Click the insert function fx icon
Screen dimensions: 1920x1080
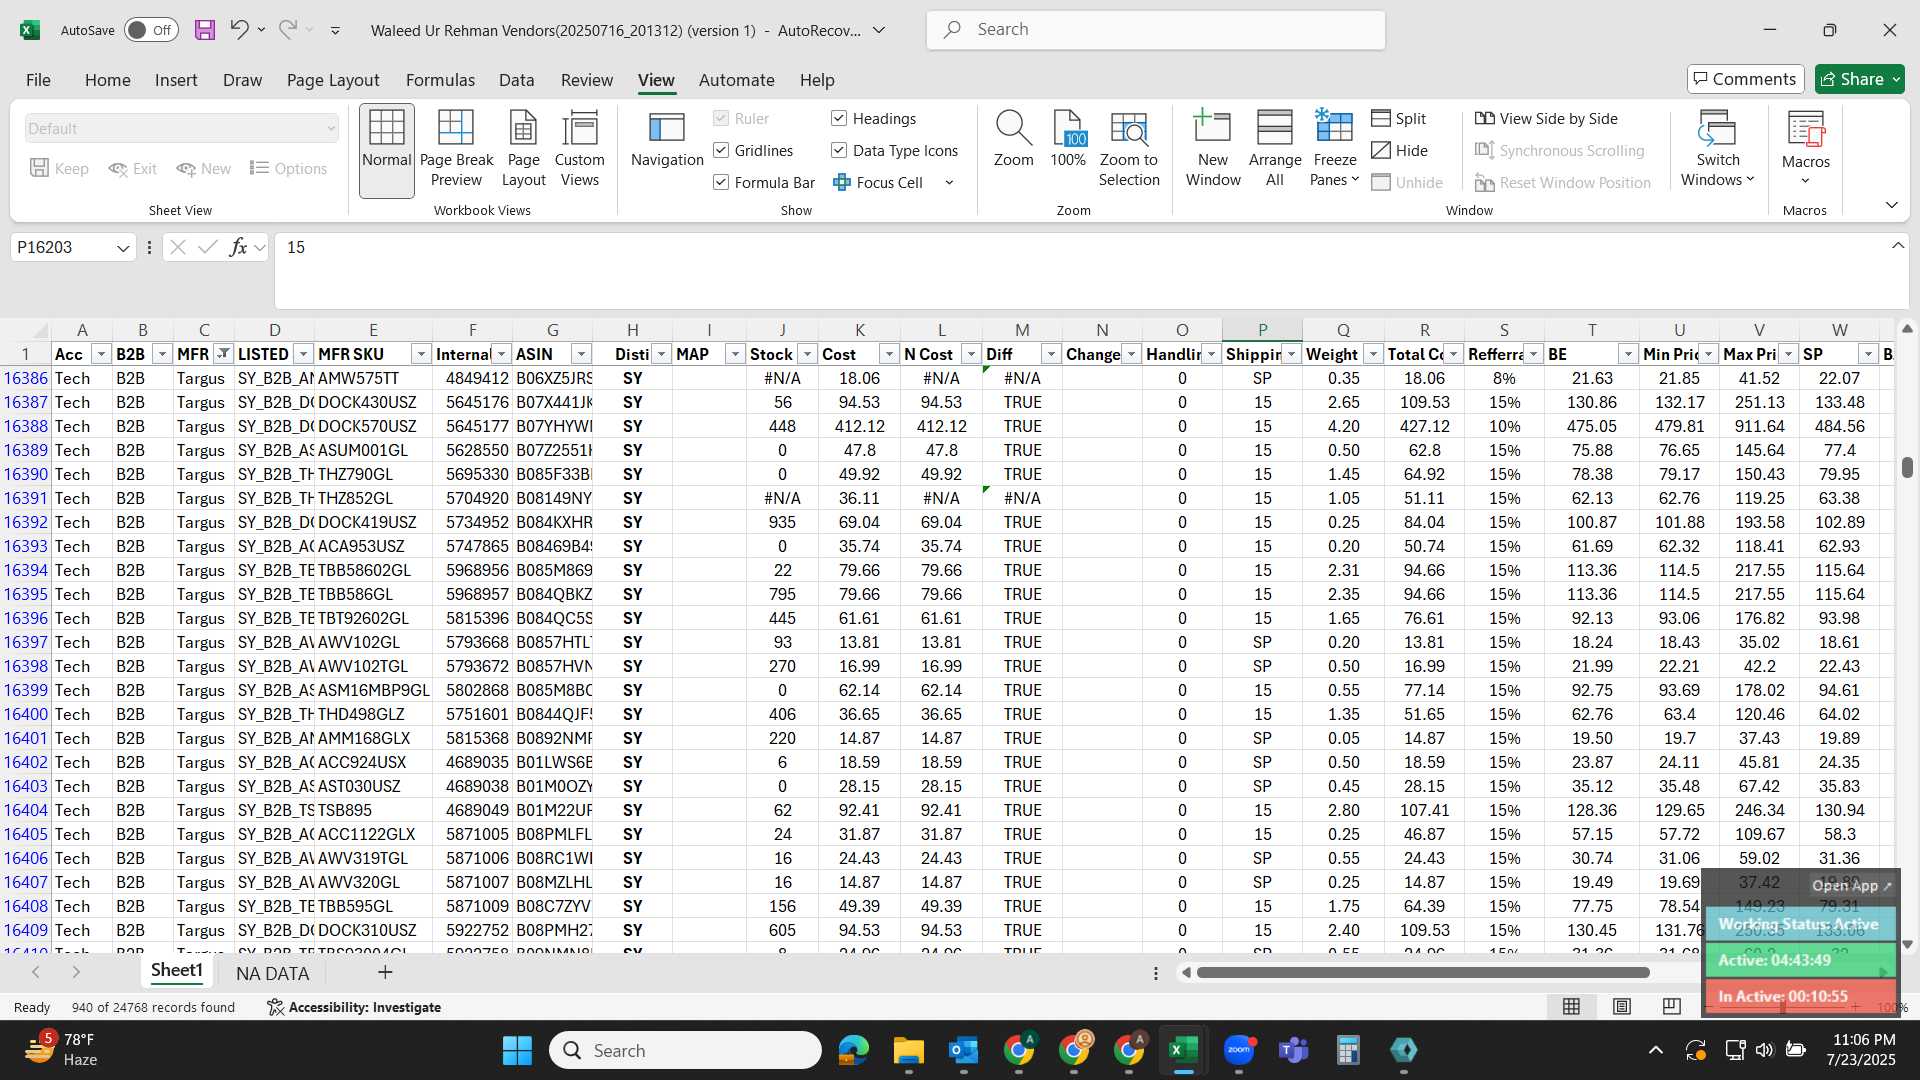pos(238,247)
